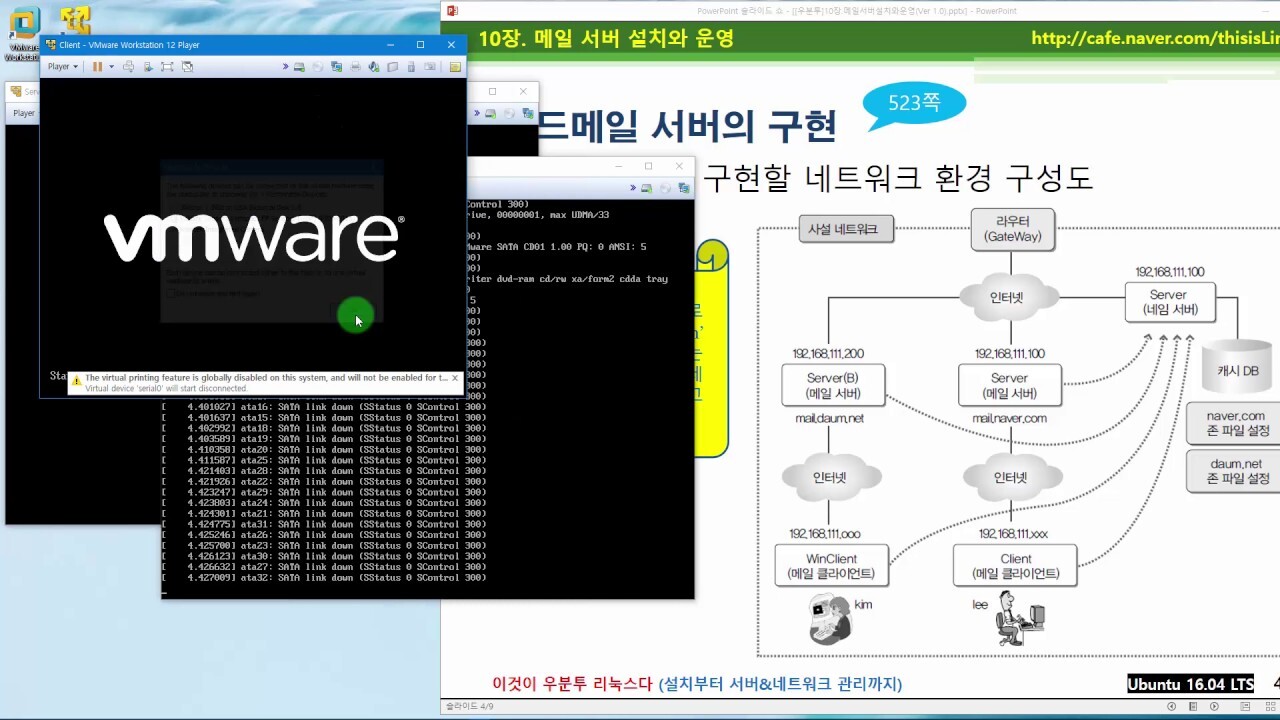The image size is (1280, 720).
Task: Pause the Client virtual machine
Action: tap(97, 66)
